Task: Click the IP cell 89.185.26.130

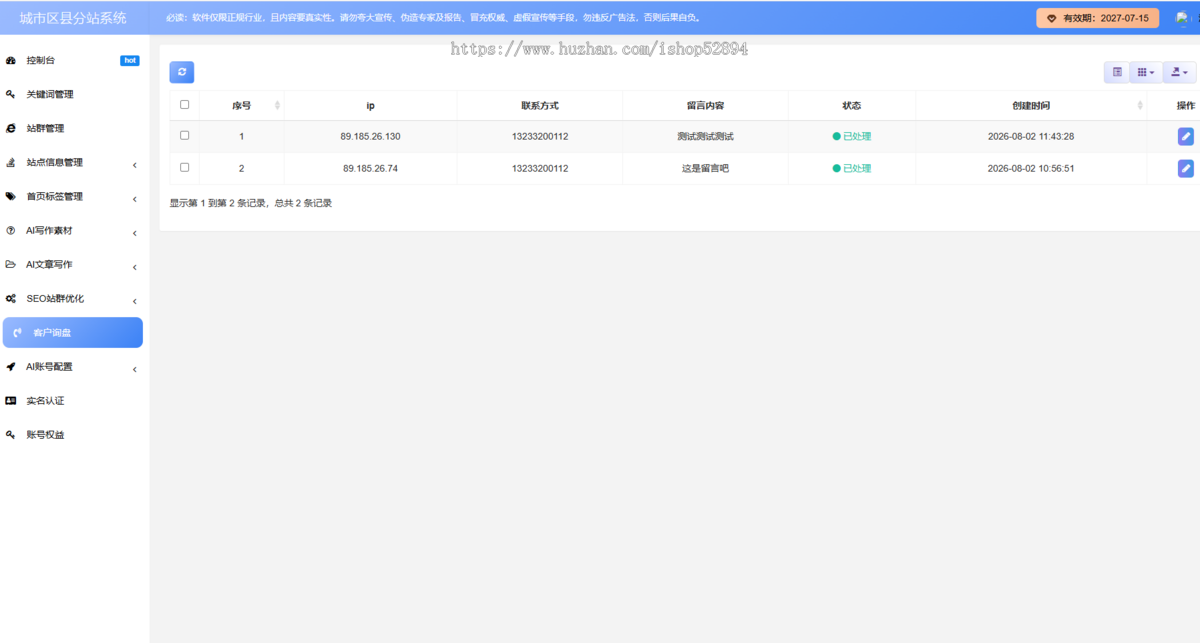Action: [370, 136]
